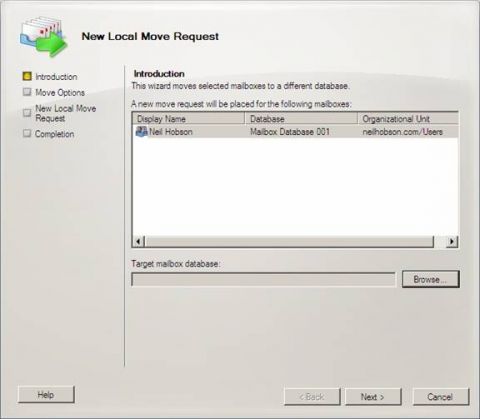
Task: Cancel the move request wizard
Action: (x=440, y=397)
